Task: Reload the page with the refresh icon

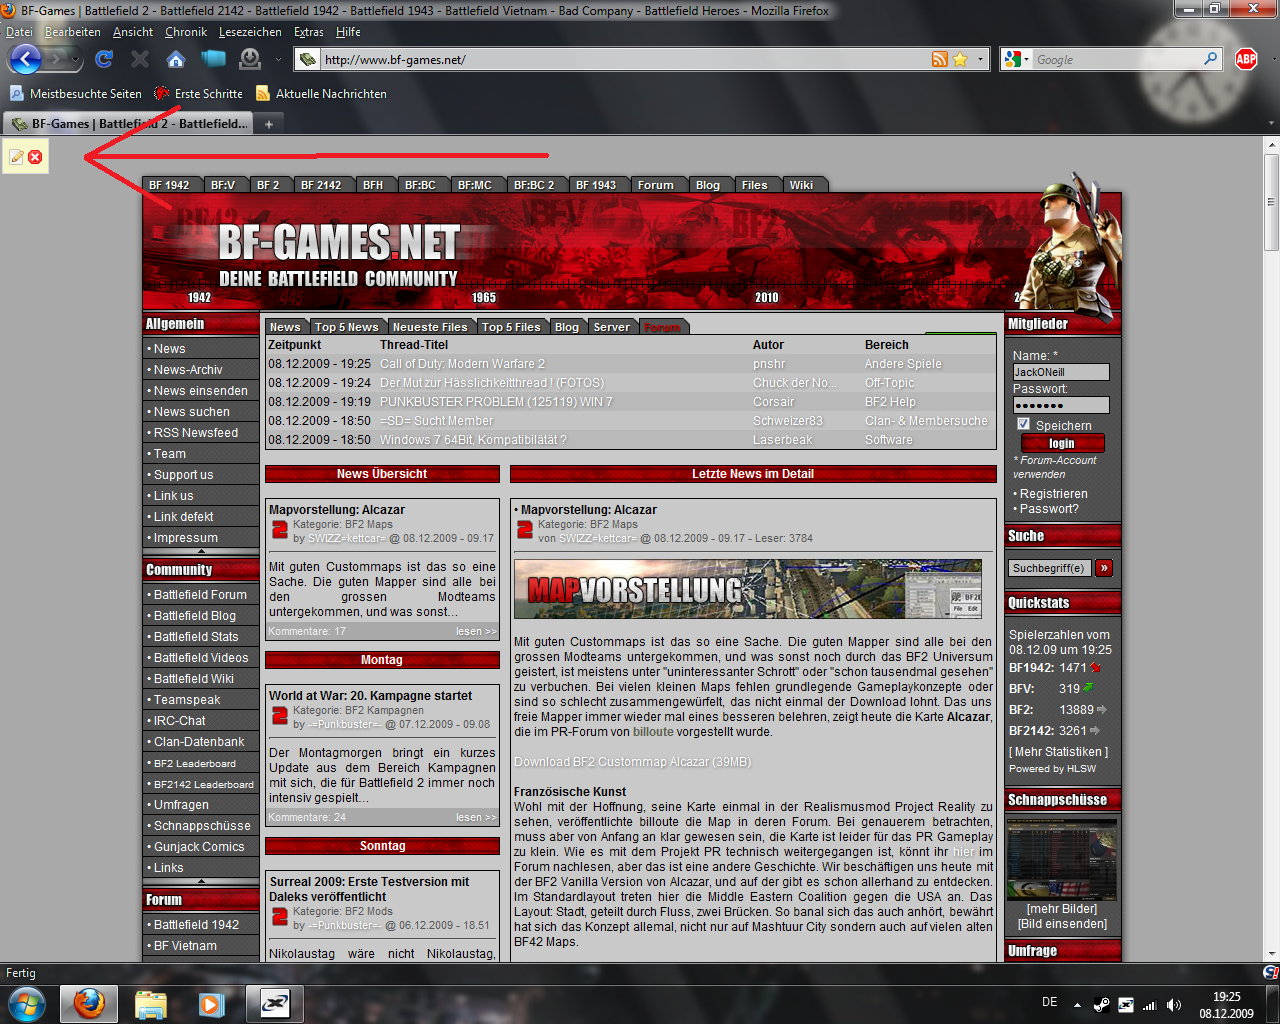Action: (103, 59)
